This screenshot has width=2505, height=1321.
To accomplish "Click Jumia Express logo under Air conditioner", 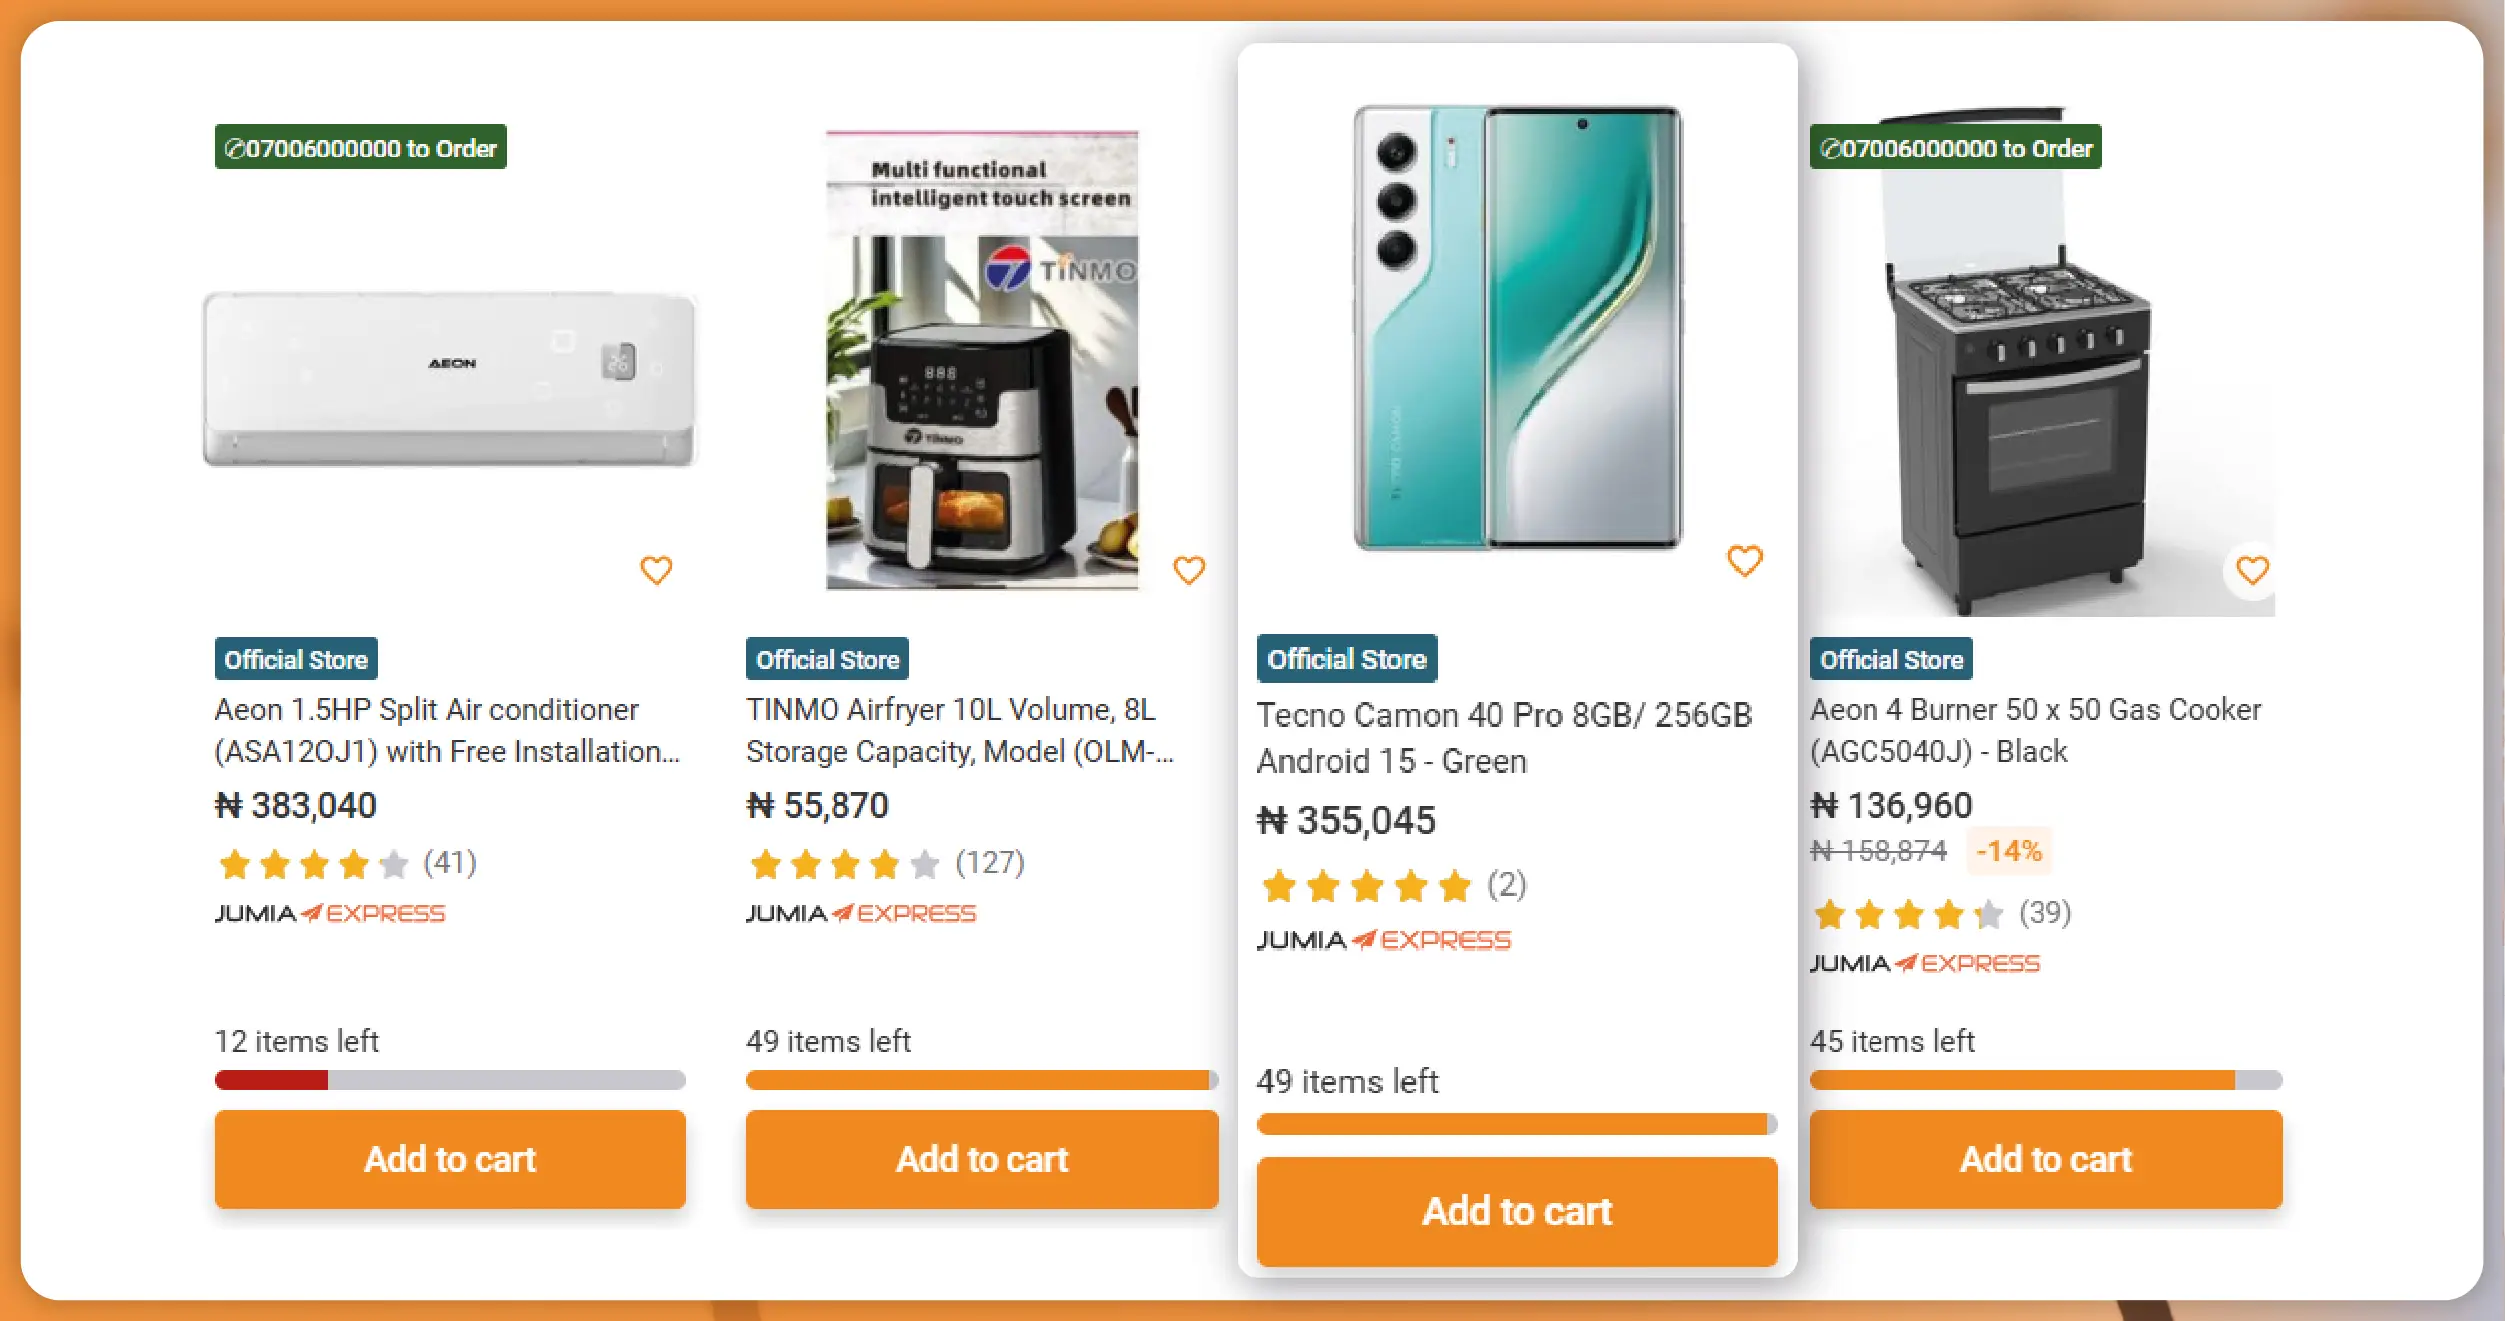I will pyautogui.click(x=330, y=913).
